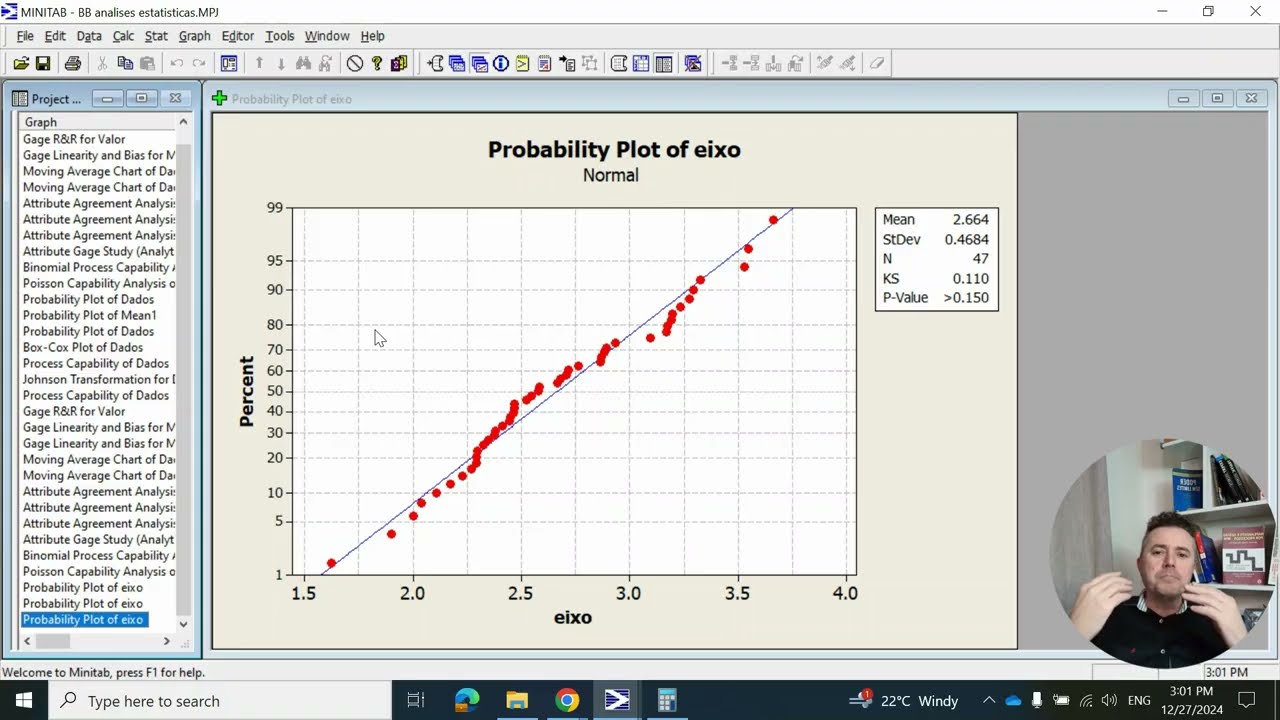Click the Close All Graphs icon
The height and width of the screenshot is (720, 1280).
[x=693, y=63]
